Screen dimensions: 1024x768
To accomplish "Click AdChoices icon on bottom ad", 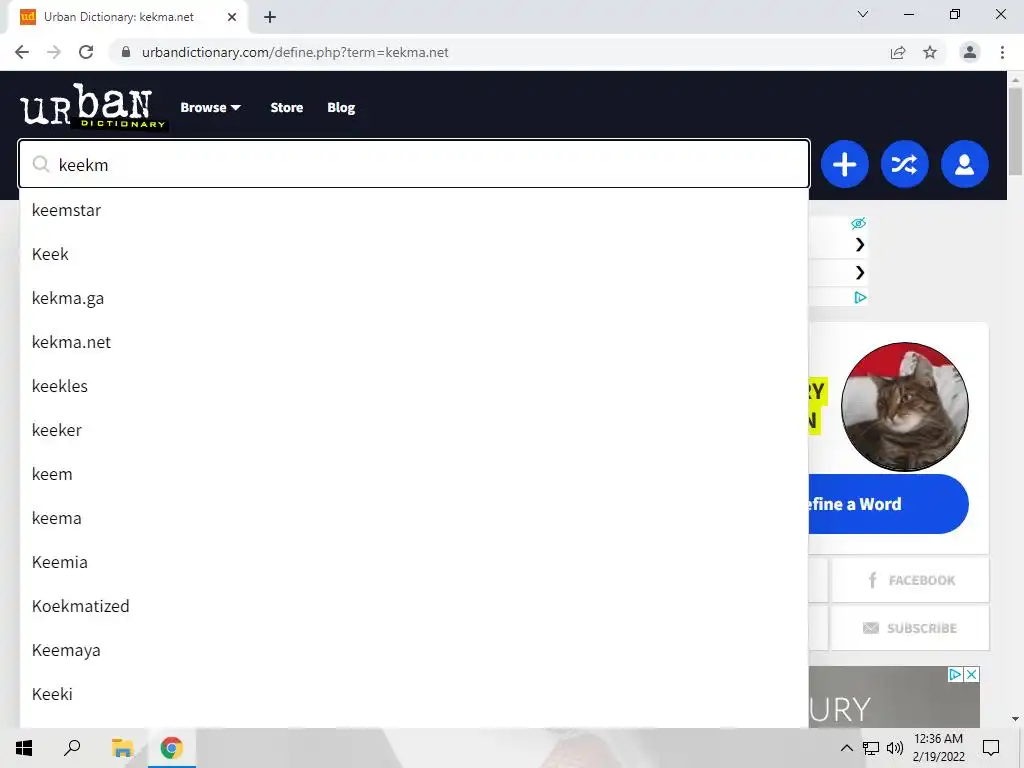I will point(955,674).
